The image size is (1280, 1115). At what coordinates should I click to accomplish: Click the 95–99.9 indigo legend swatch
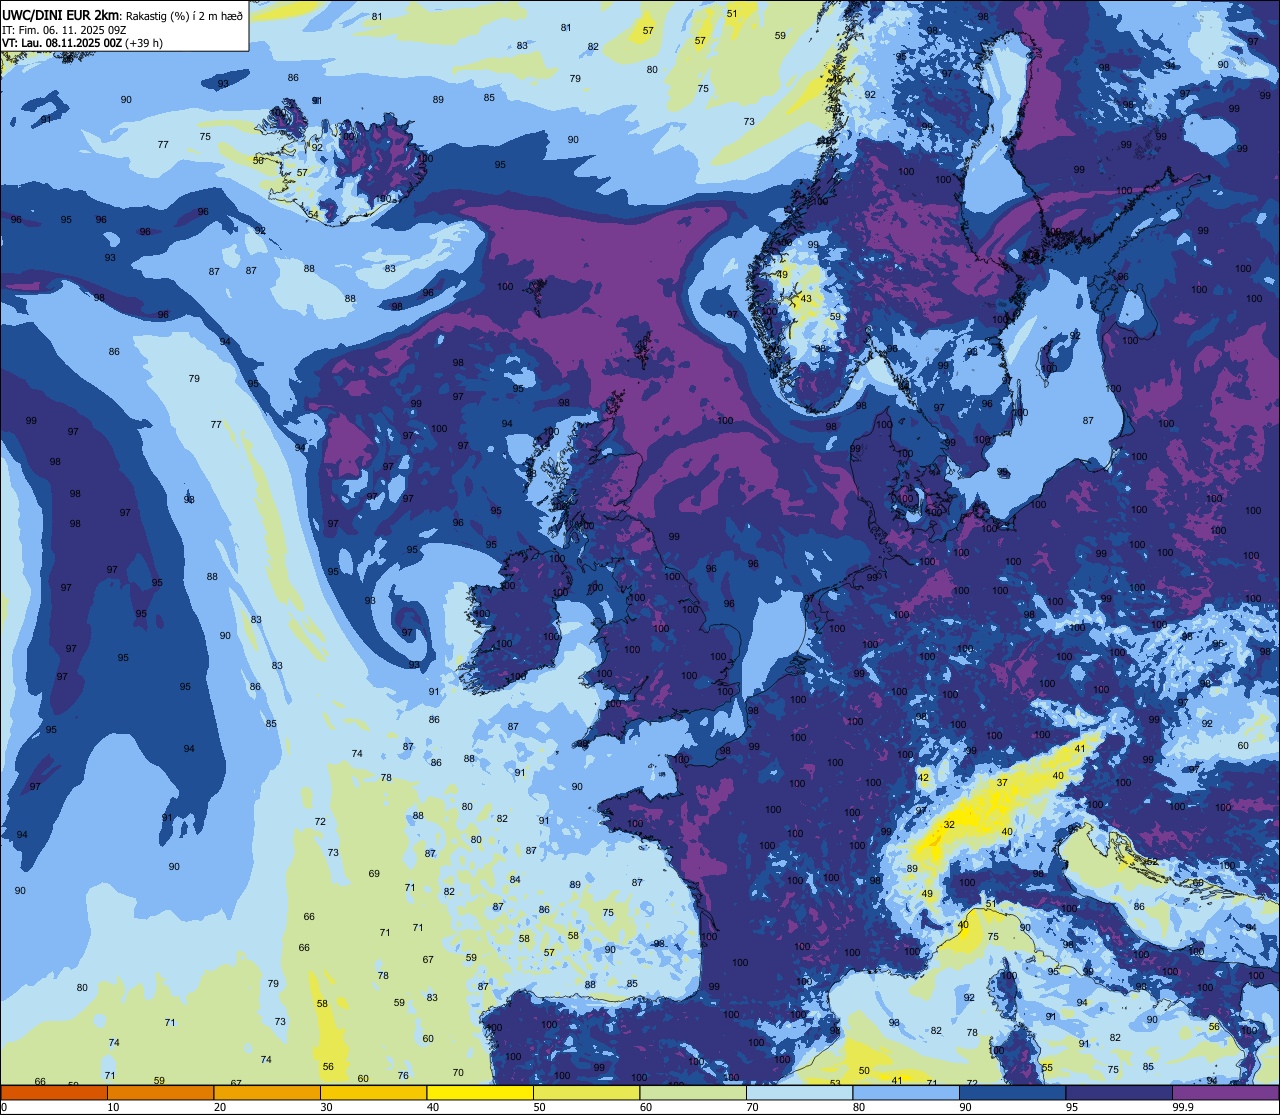pos(1119,1092)
